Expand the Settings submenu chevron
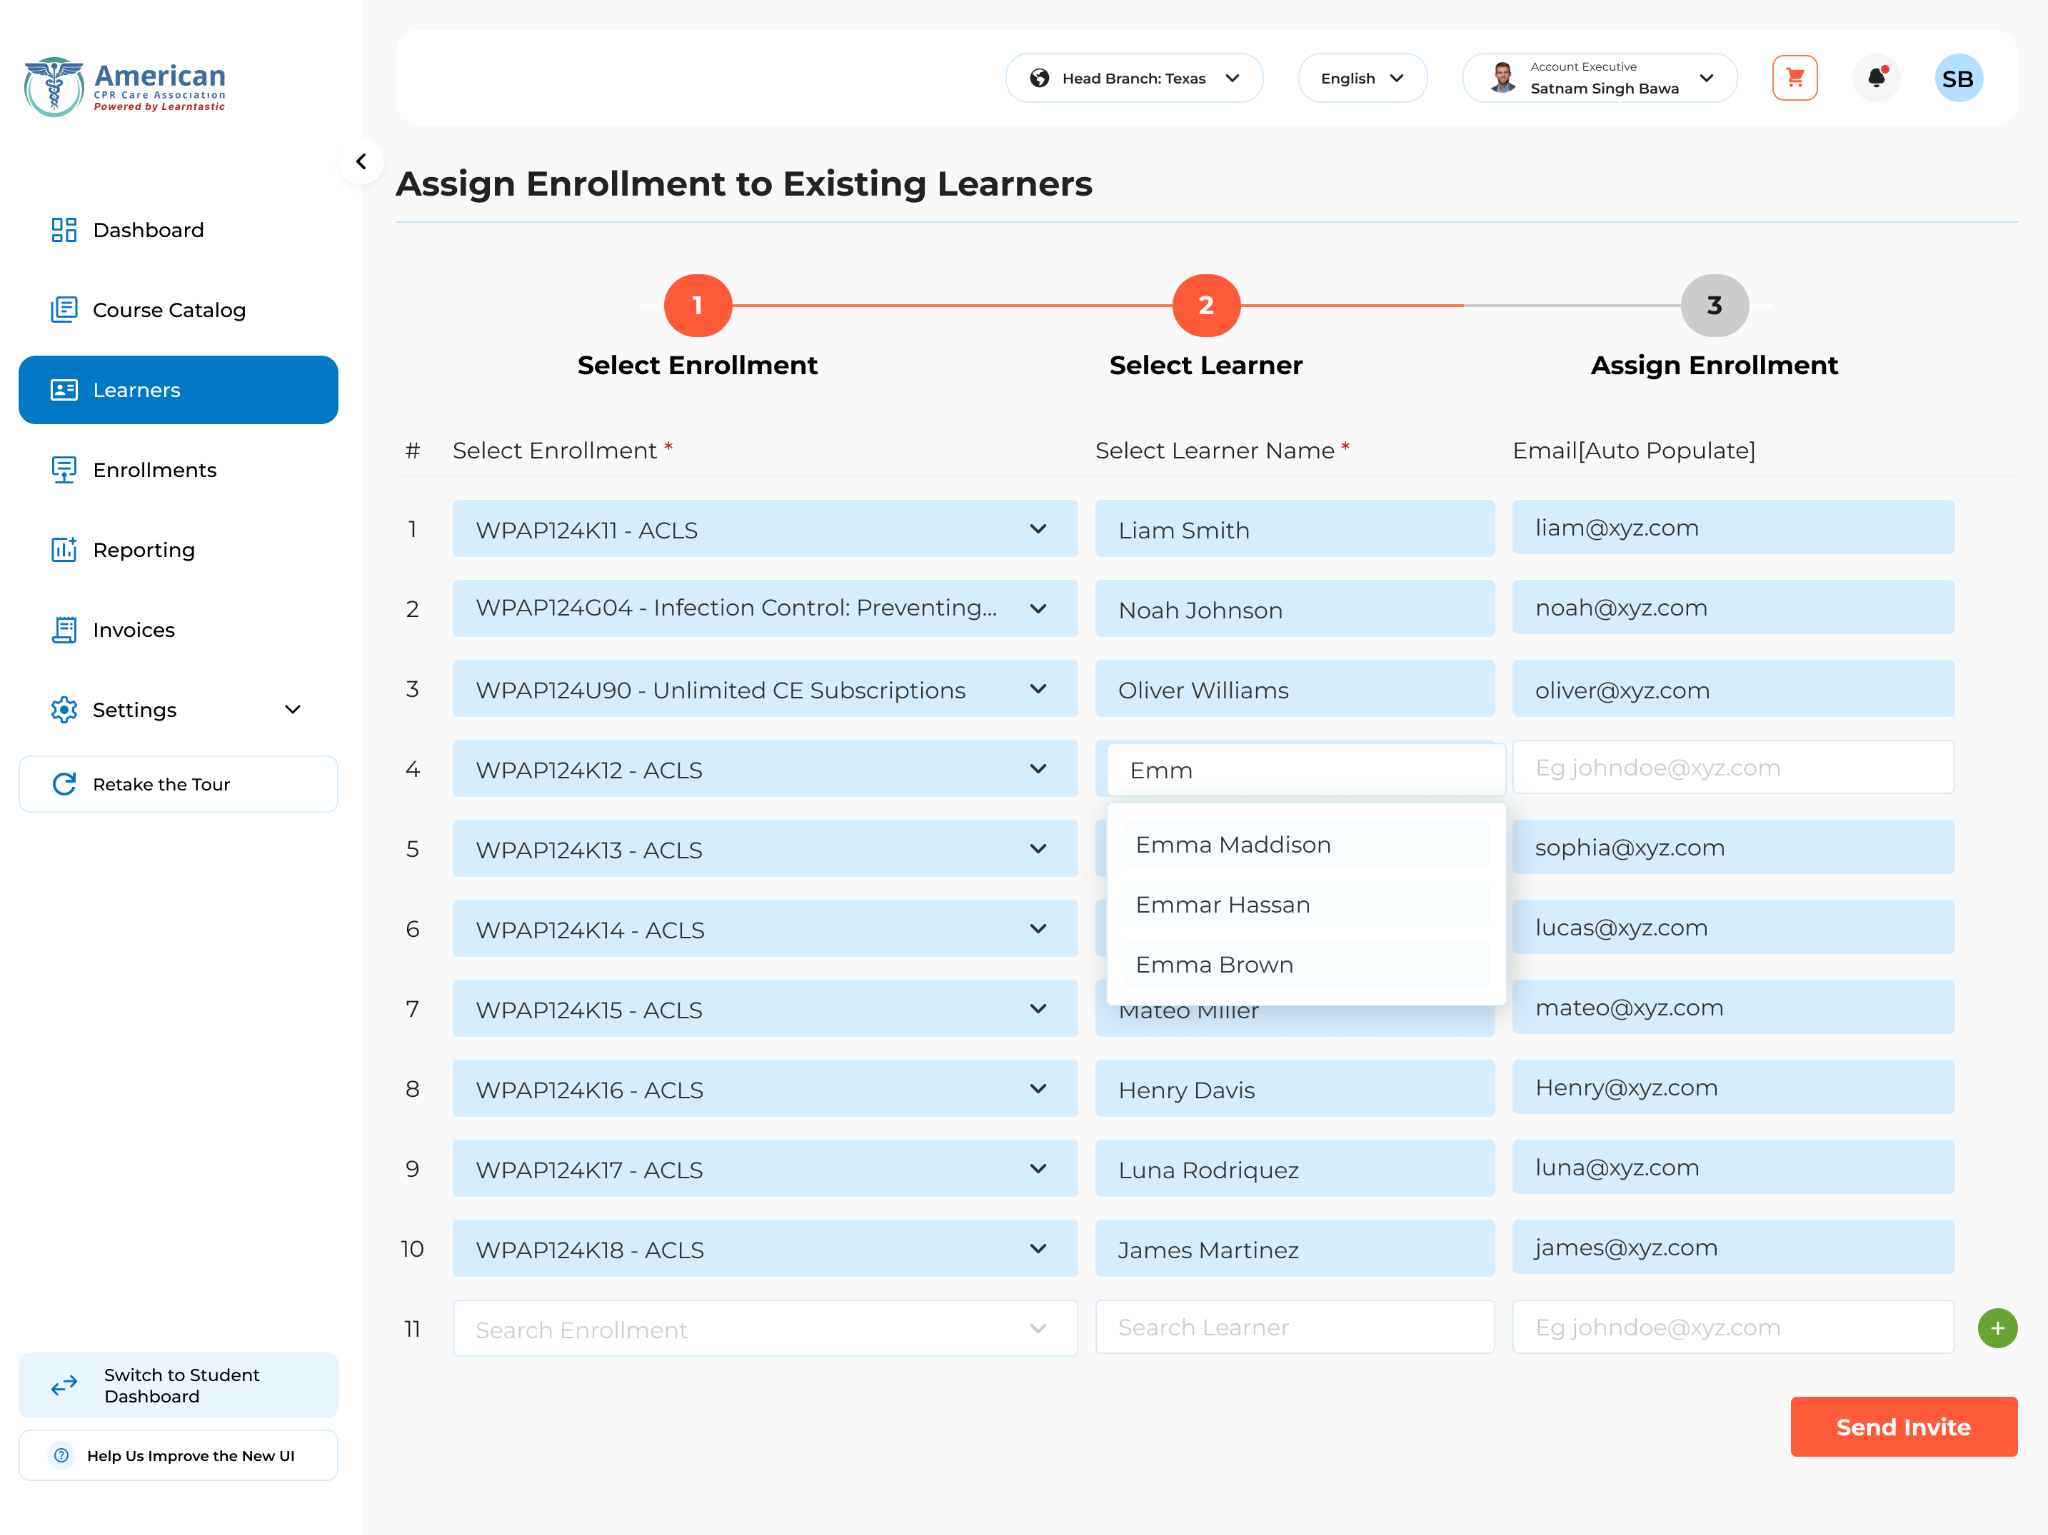Screen dimensions: 2048x1535 (x=293, y=710)
